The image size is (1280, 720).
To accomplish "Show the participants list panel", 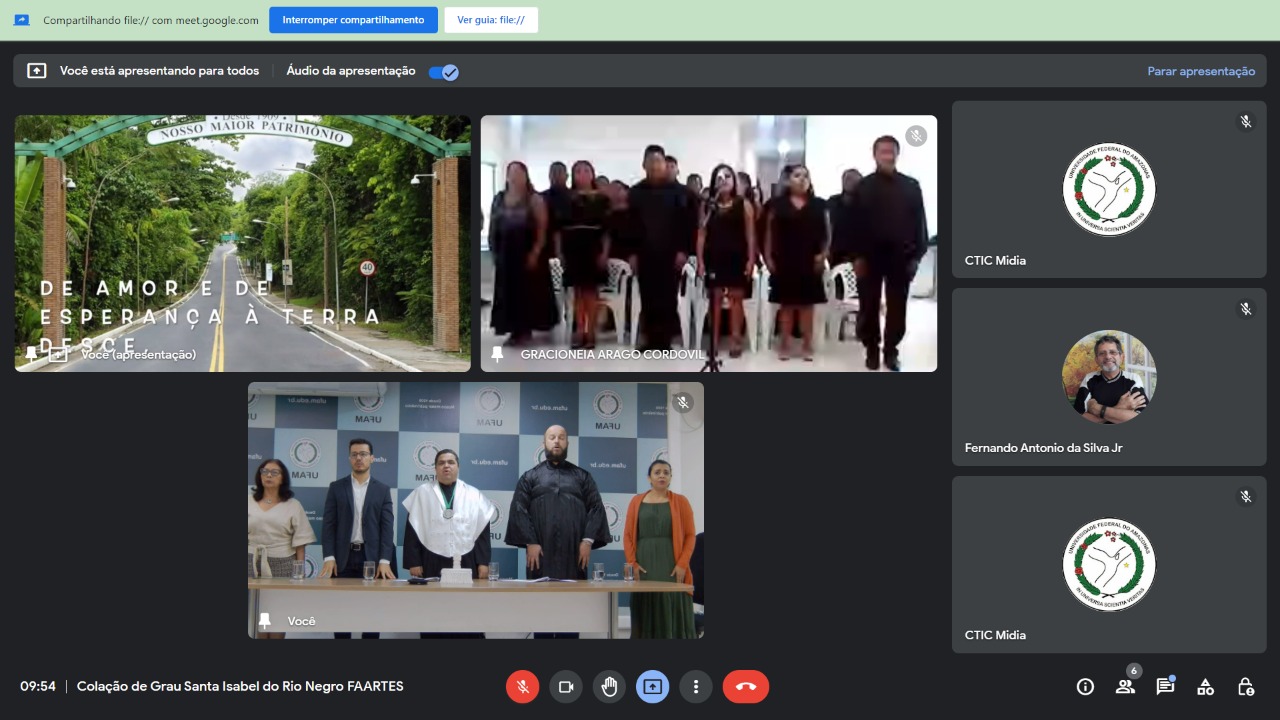I will tap(1125, 687).
